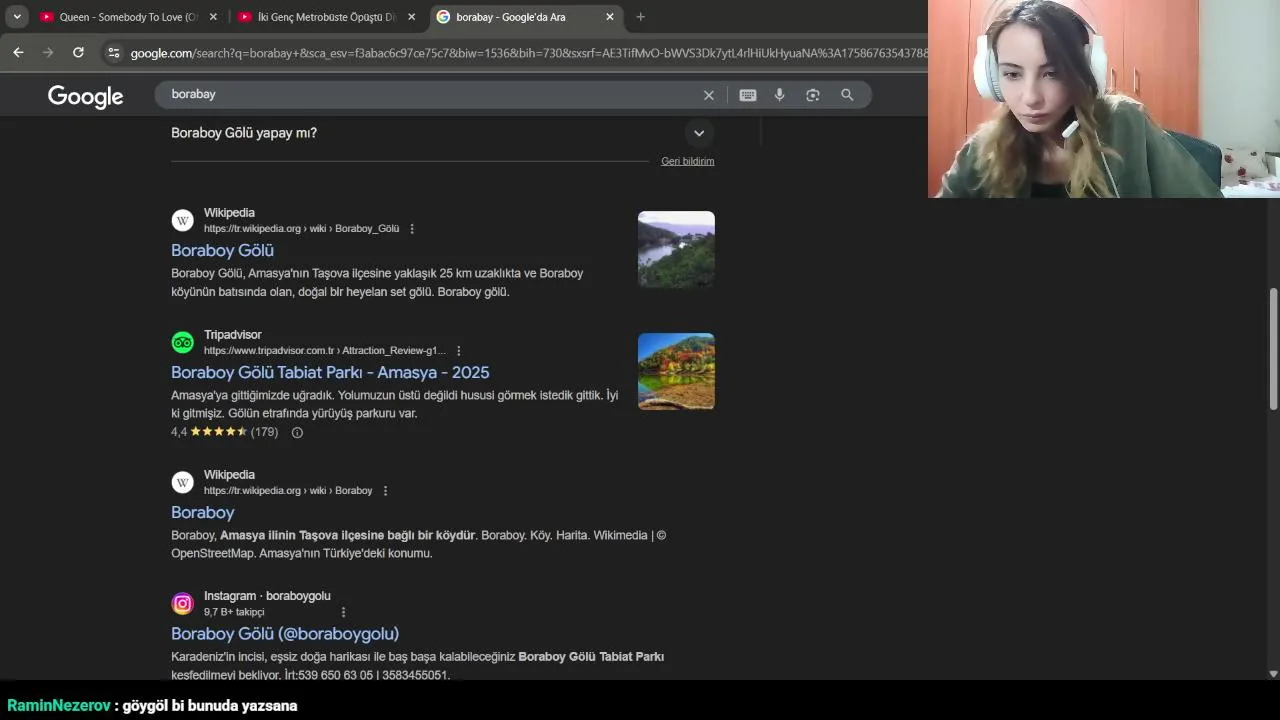The width and height of the screenshot is (1280, 720).
Task: Clear the search query with X
Action: coord(709,95)
